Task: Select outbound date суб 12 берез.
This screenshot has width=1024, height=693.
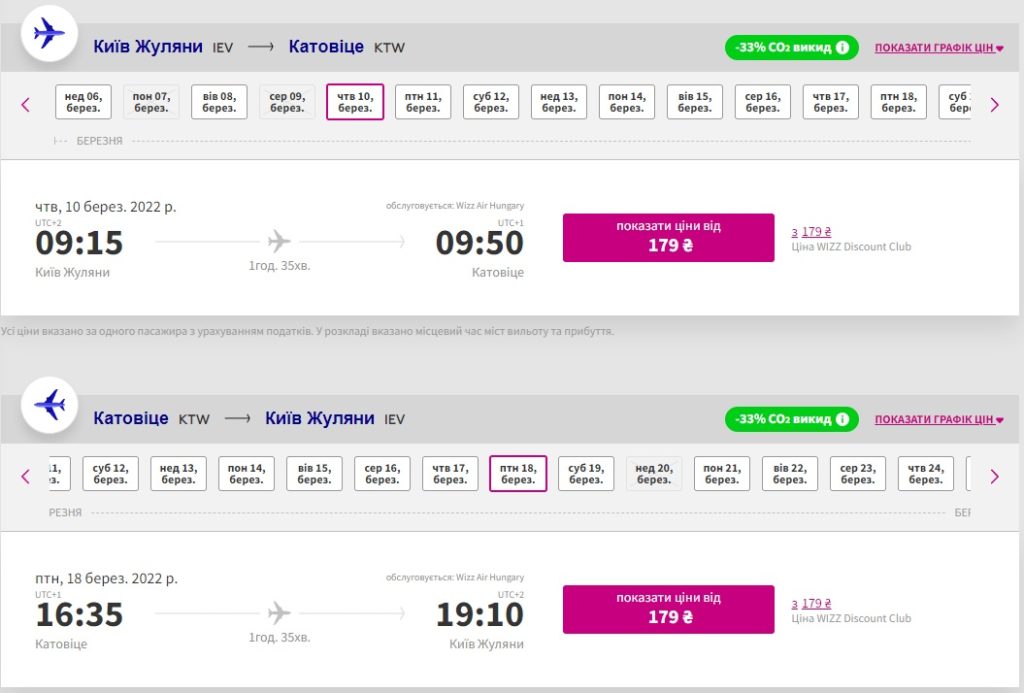Action: (x=491, y=102)
